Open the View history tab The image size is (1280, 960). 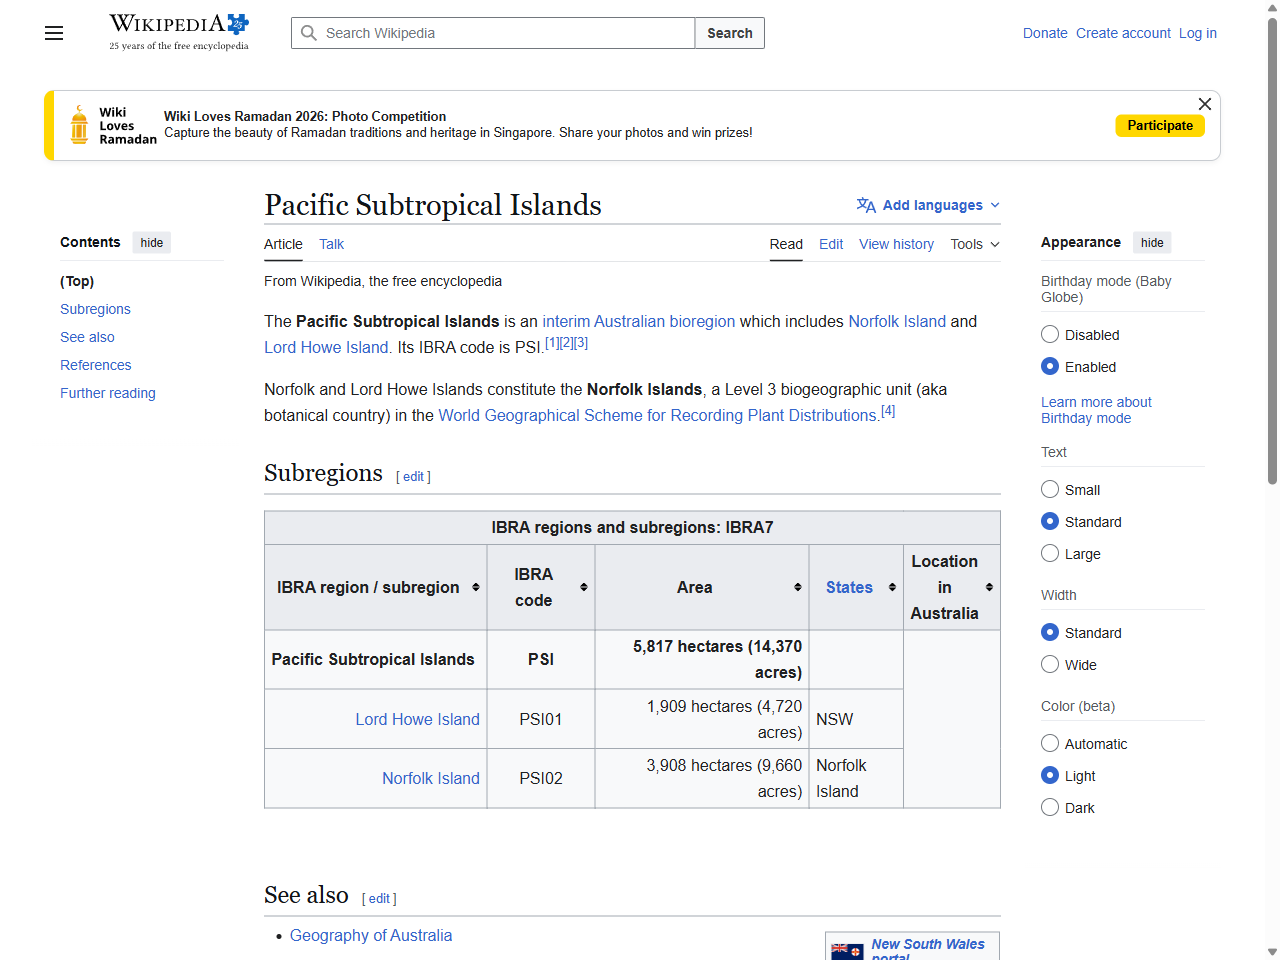pos(896,244)
